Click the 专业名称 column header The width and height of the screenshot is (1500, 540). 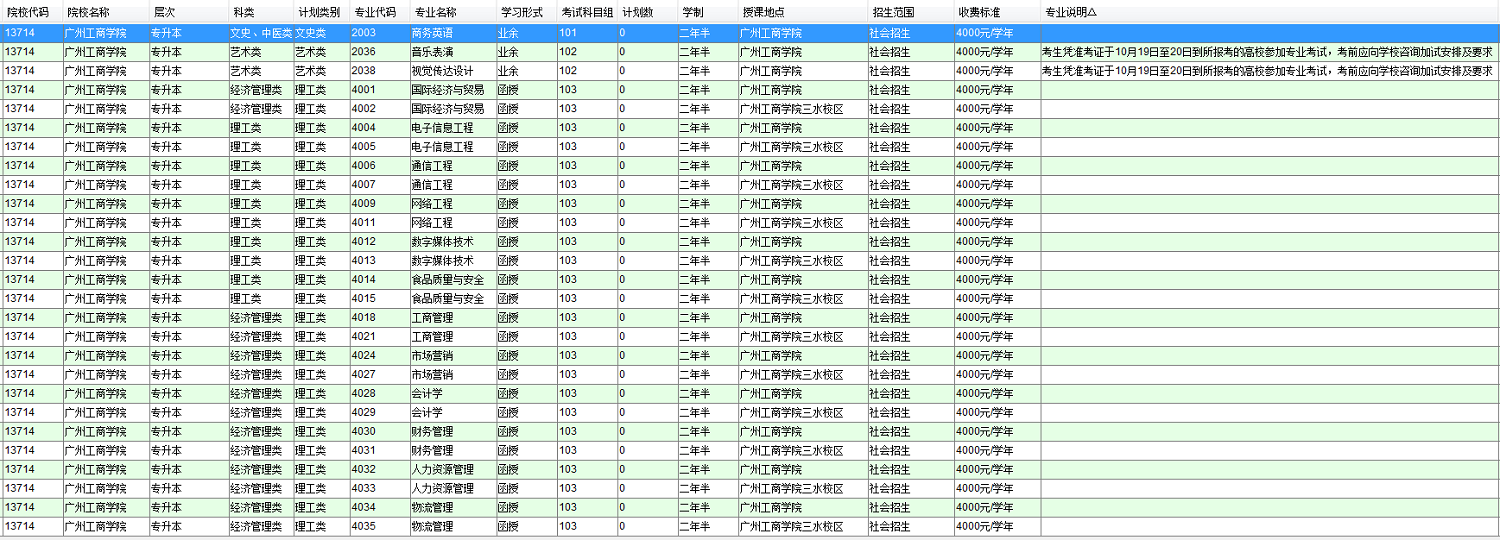click(435, 13)
